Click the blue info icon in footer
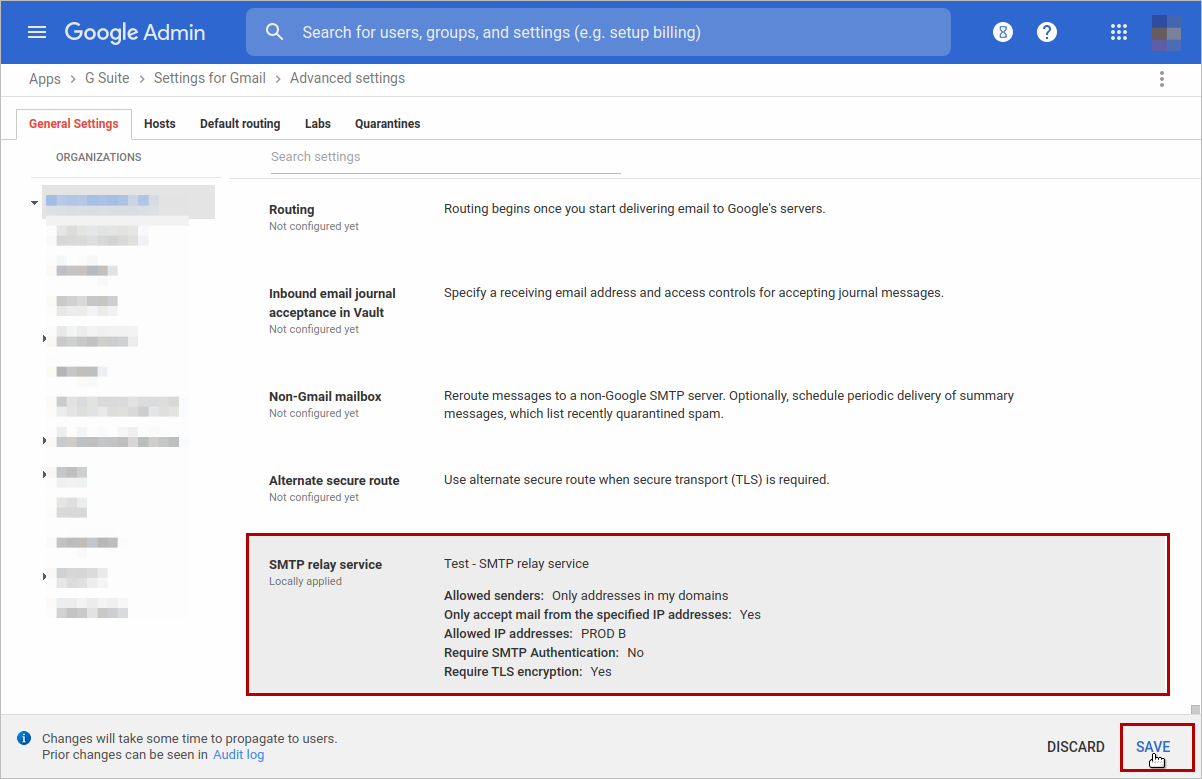The image size is (1202, 779). [24, 739]
